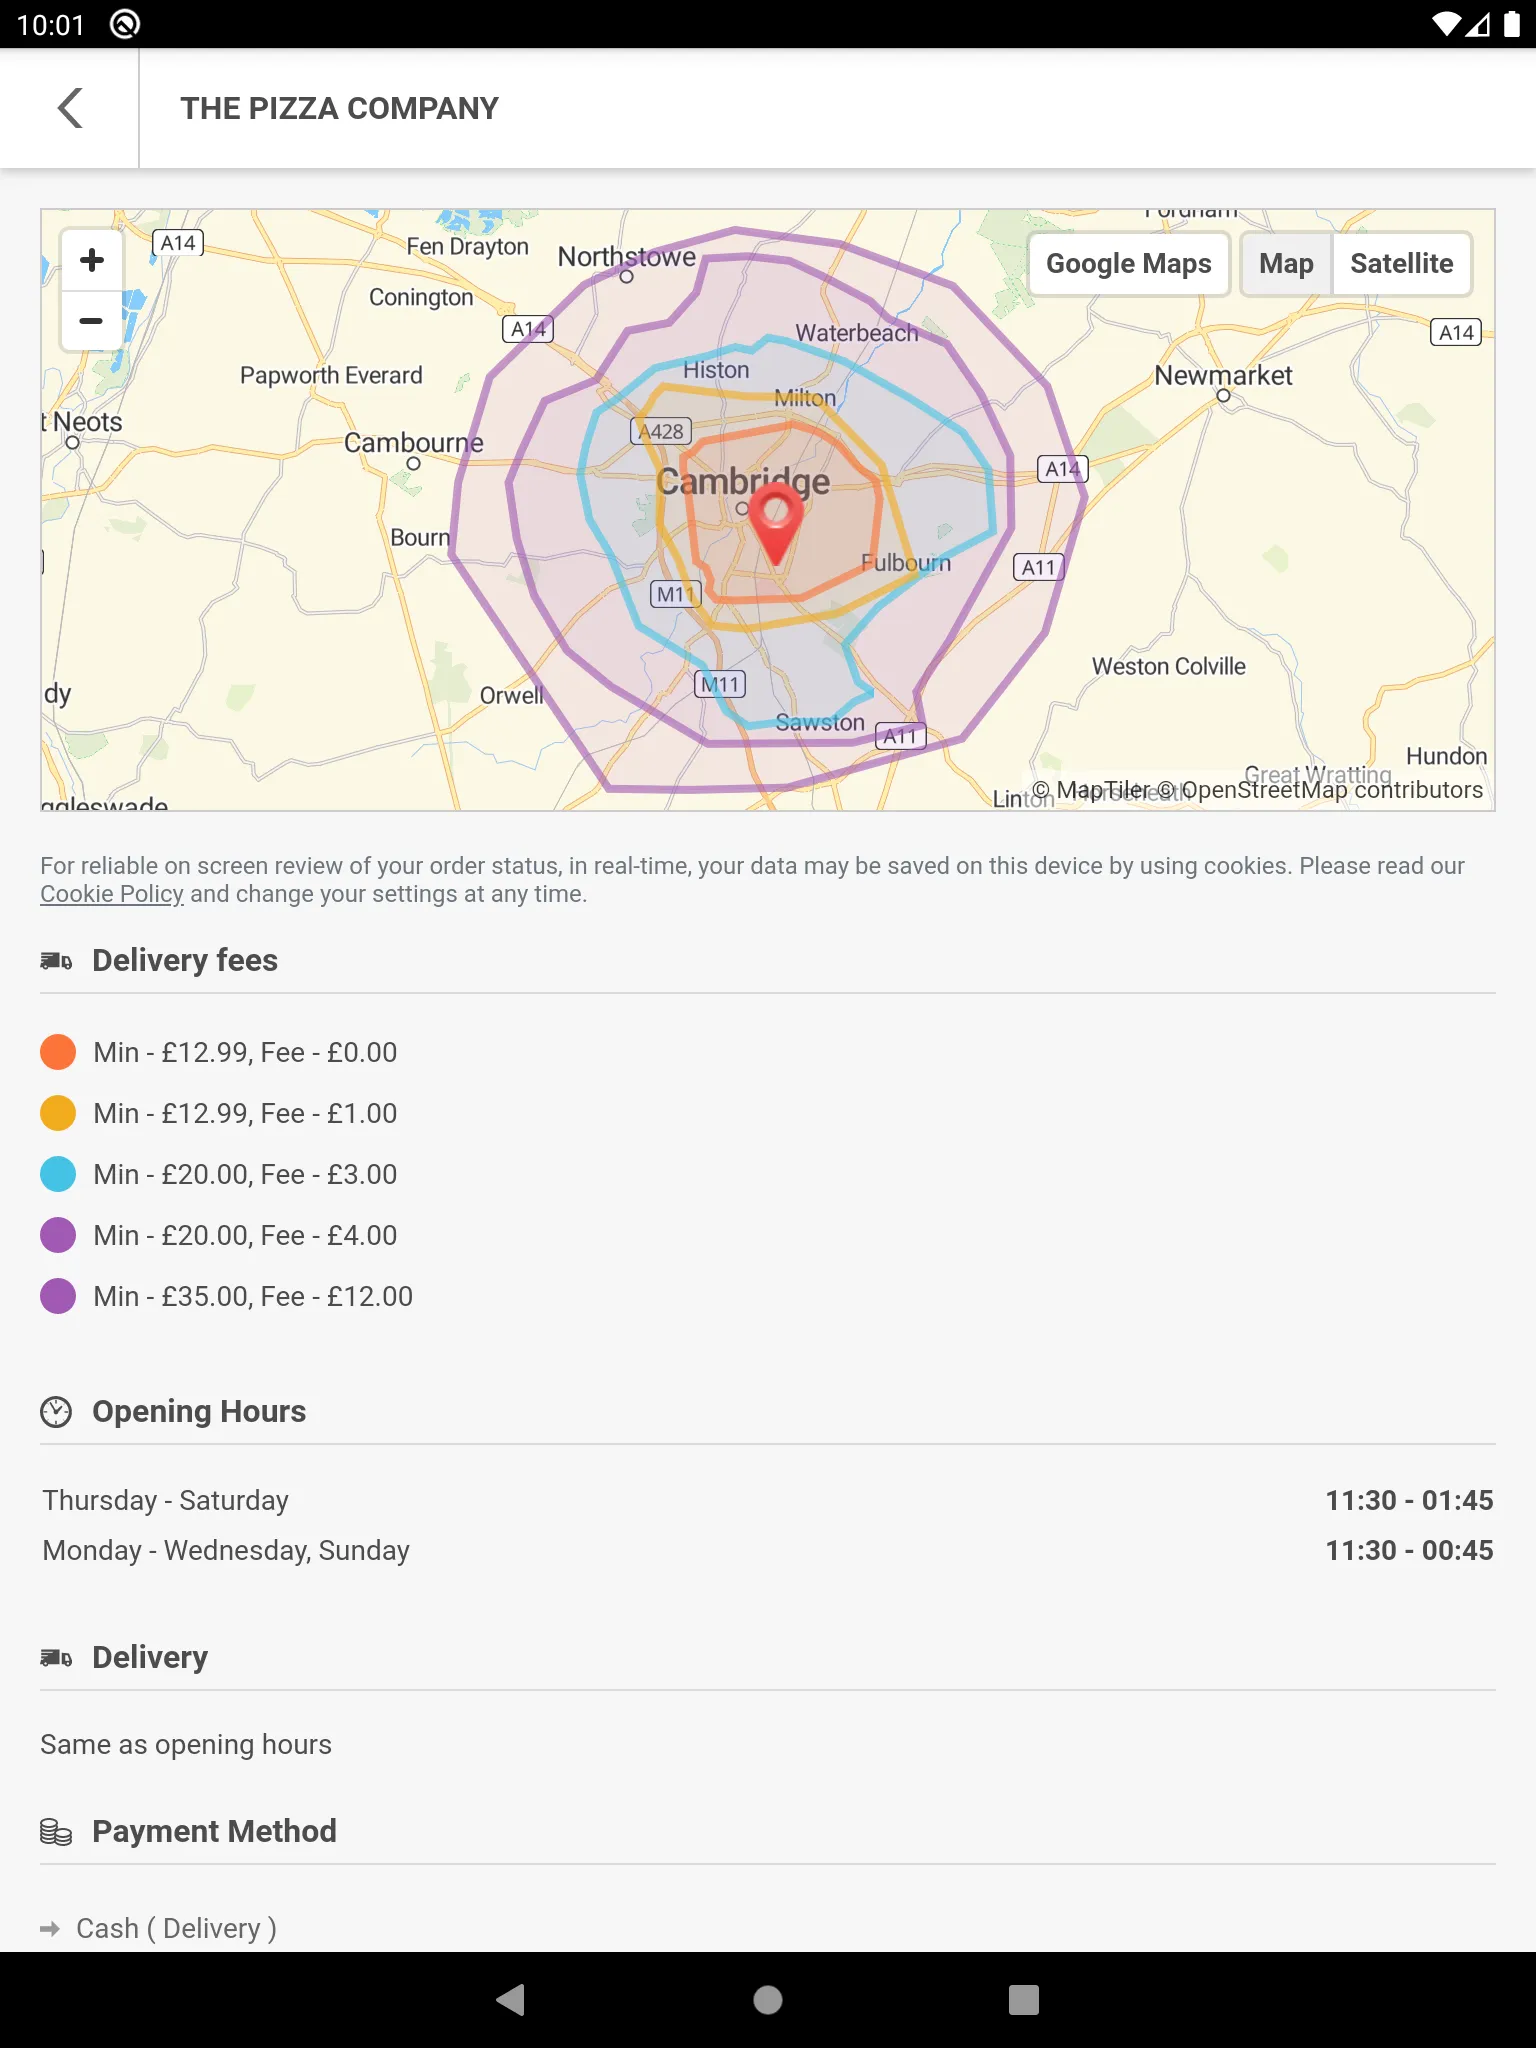1536x2048 pixels.
Task: Click the Payment Method coins icon
Action: coord(56,1832)
